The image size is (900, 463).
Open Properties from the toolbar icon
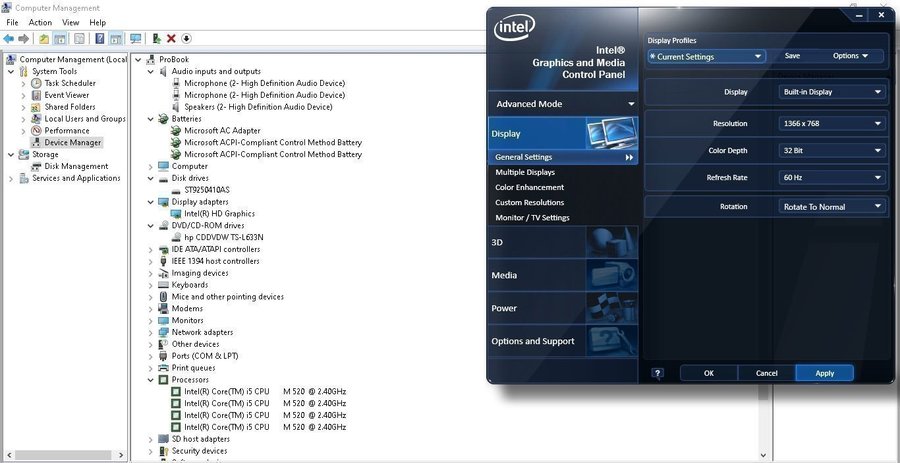(x=79, y=38)
